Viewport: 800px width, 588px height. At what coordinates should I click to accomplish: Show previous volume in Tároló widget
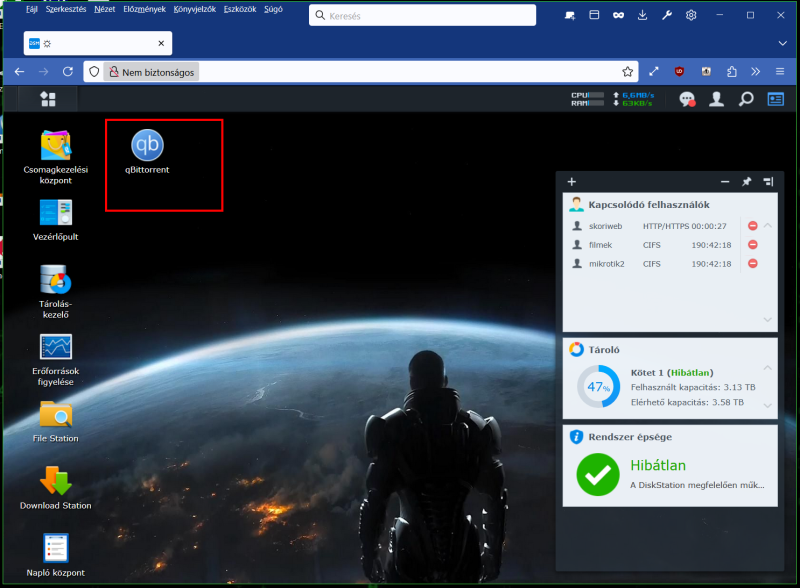tap(768, 368)
